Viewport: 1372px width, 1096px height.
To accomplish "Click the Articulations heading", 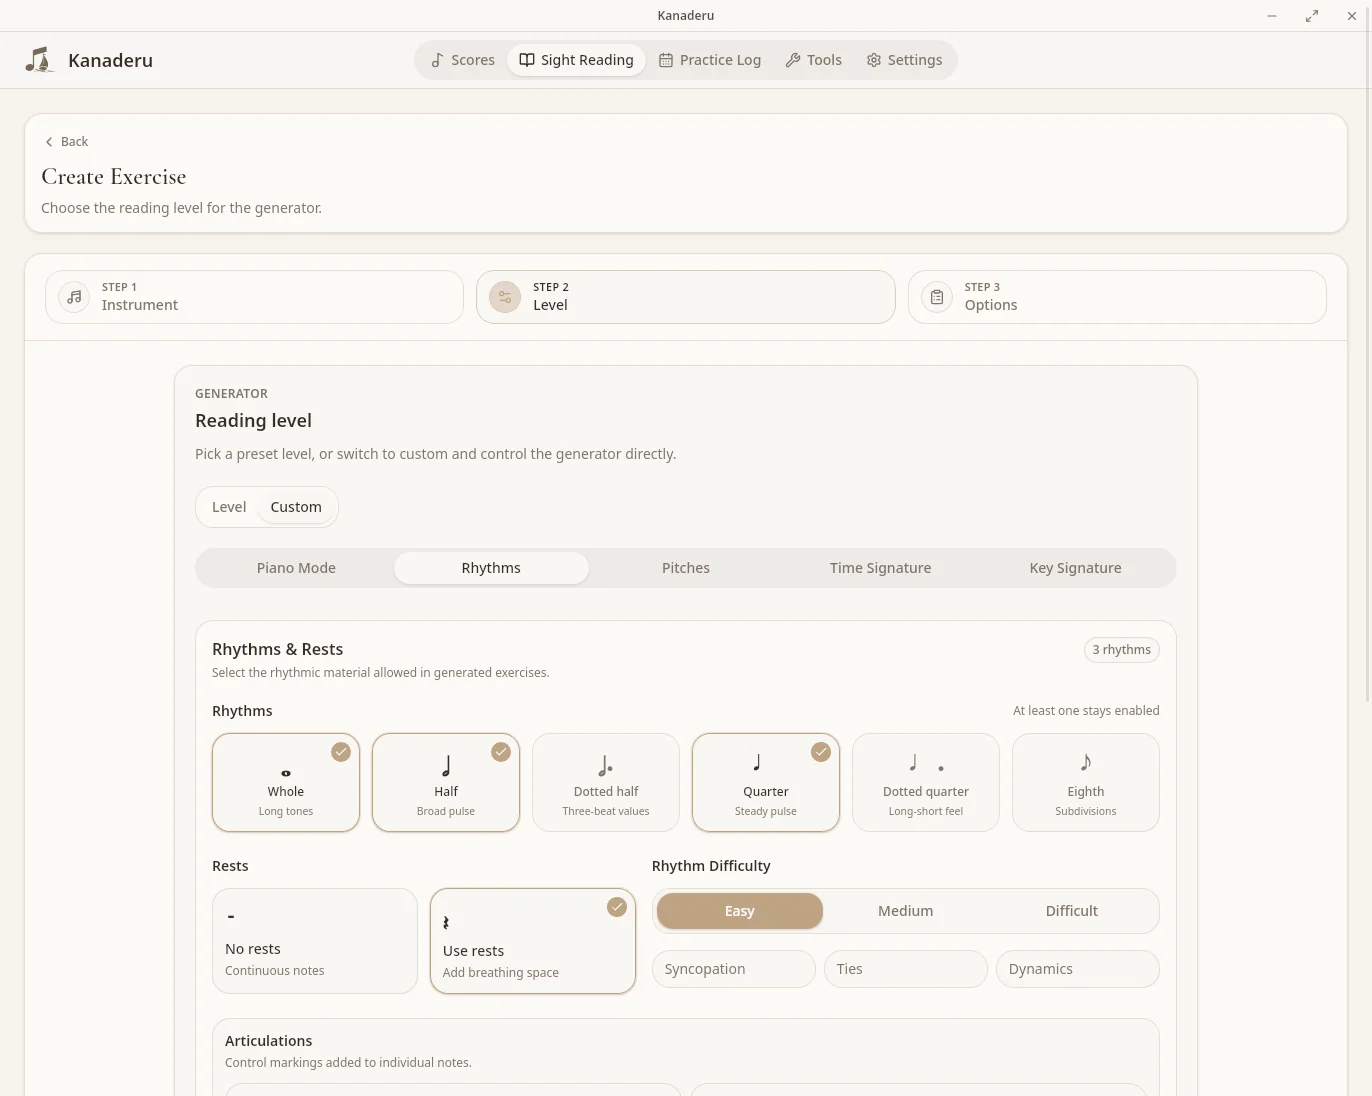I will pyautogui.click(x=268, y=1041).
